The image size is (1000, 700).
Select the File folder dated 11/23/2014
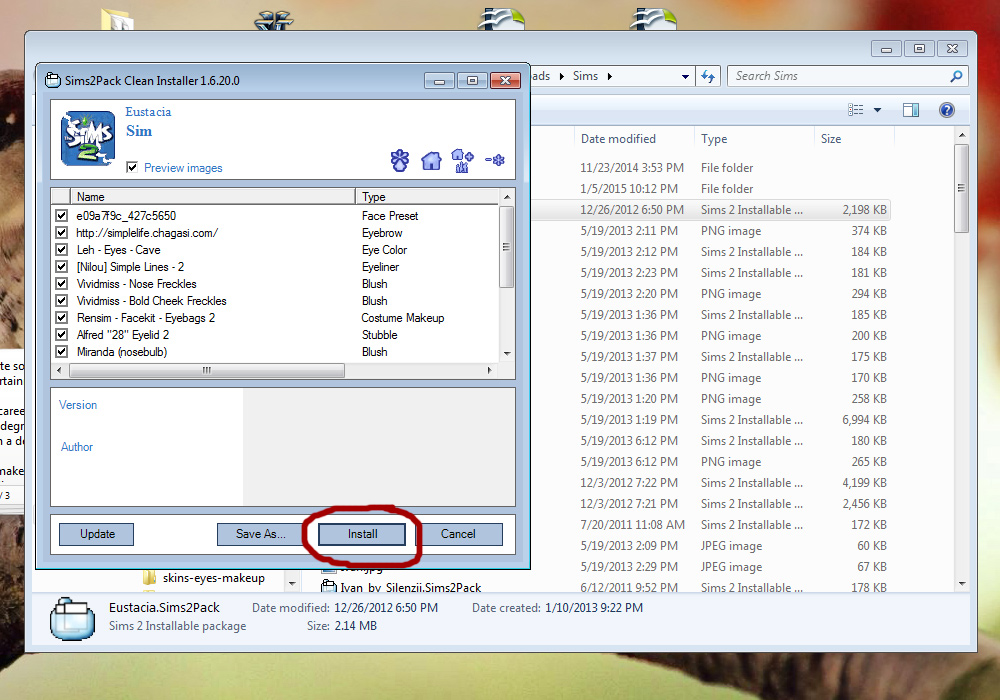[711, 168]
